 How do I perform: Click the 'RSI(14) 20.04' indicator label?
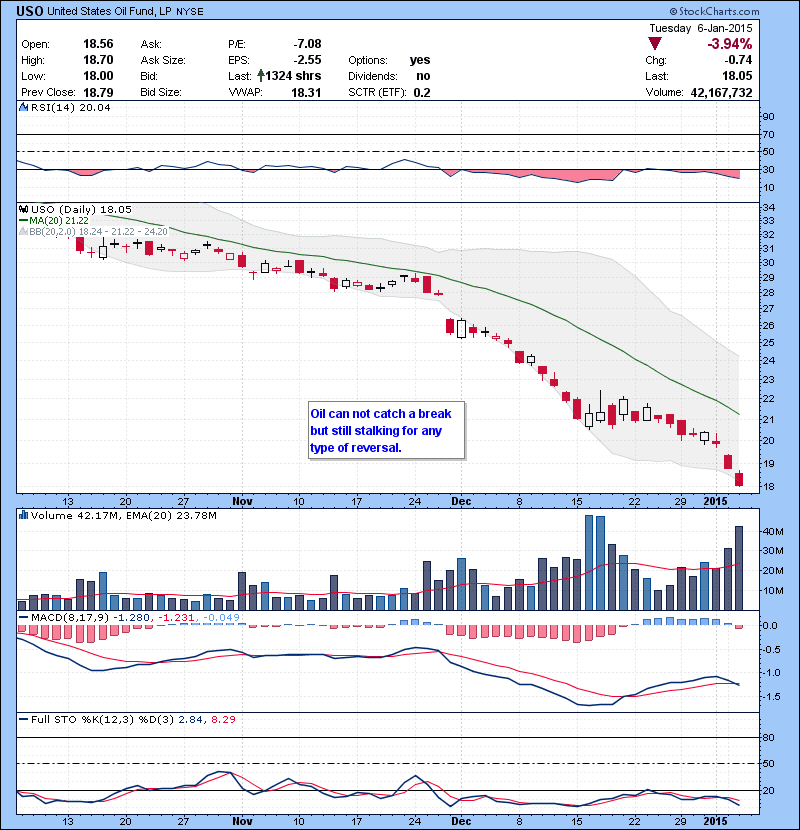tap(70, 107)
